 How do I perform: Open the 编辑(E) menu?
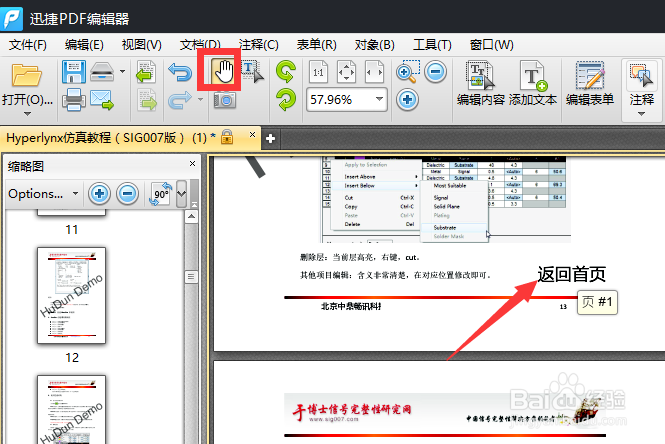pyautogui.click(x=84, y=45)
